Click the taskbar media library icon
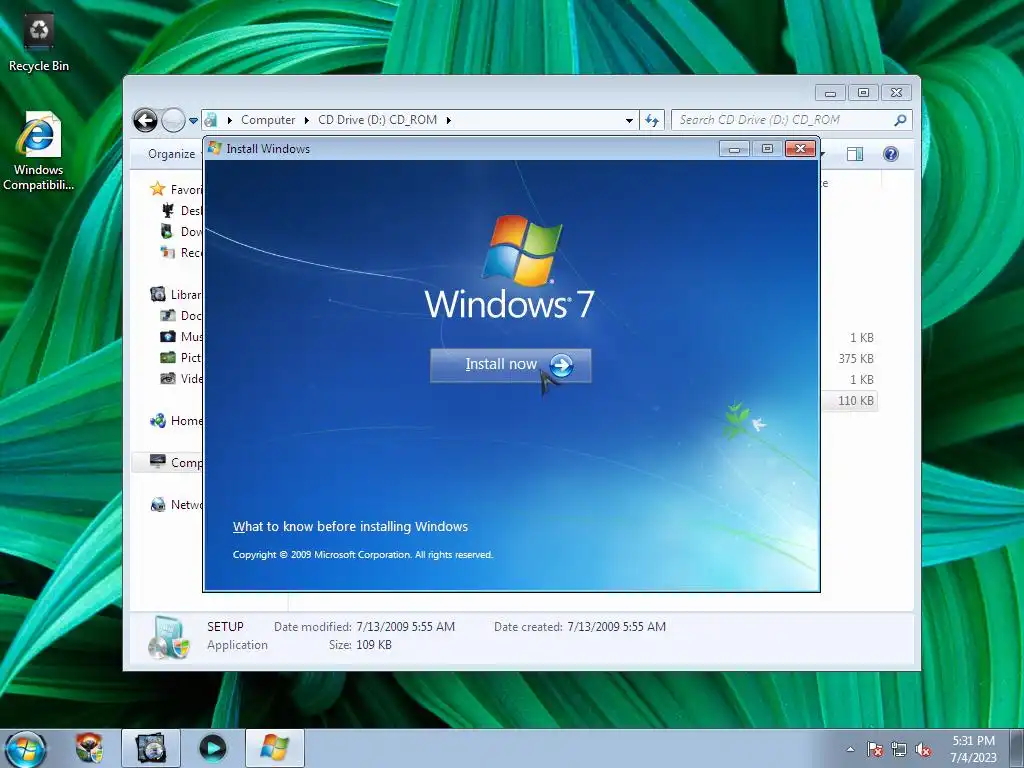Image resolution: width=1024 pixels, height=768 pixels. pyautogui.click(x=151, y=748)
